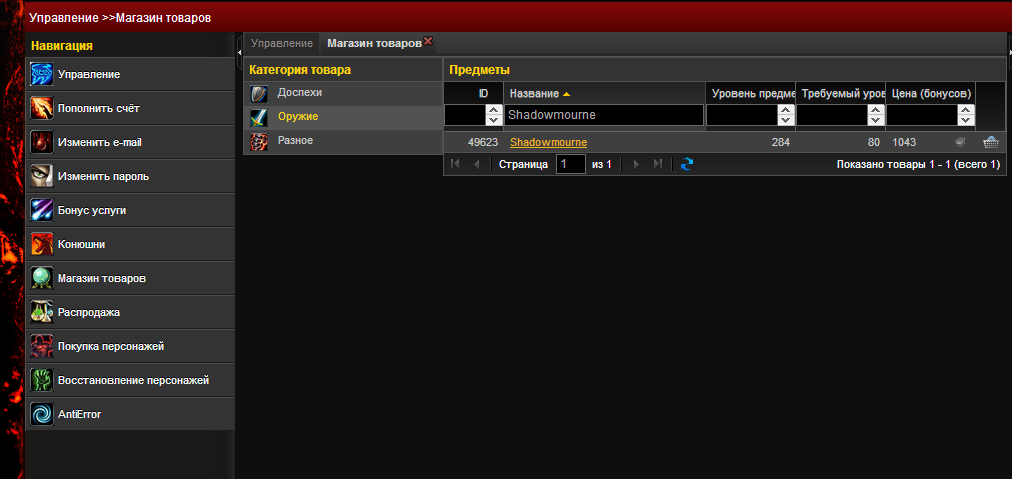Image resolution: width=1012 pixels, height=479 pixels.
Task: Decrease the Требуемый уровень filter value
Action: pos(875,121)
